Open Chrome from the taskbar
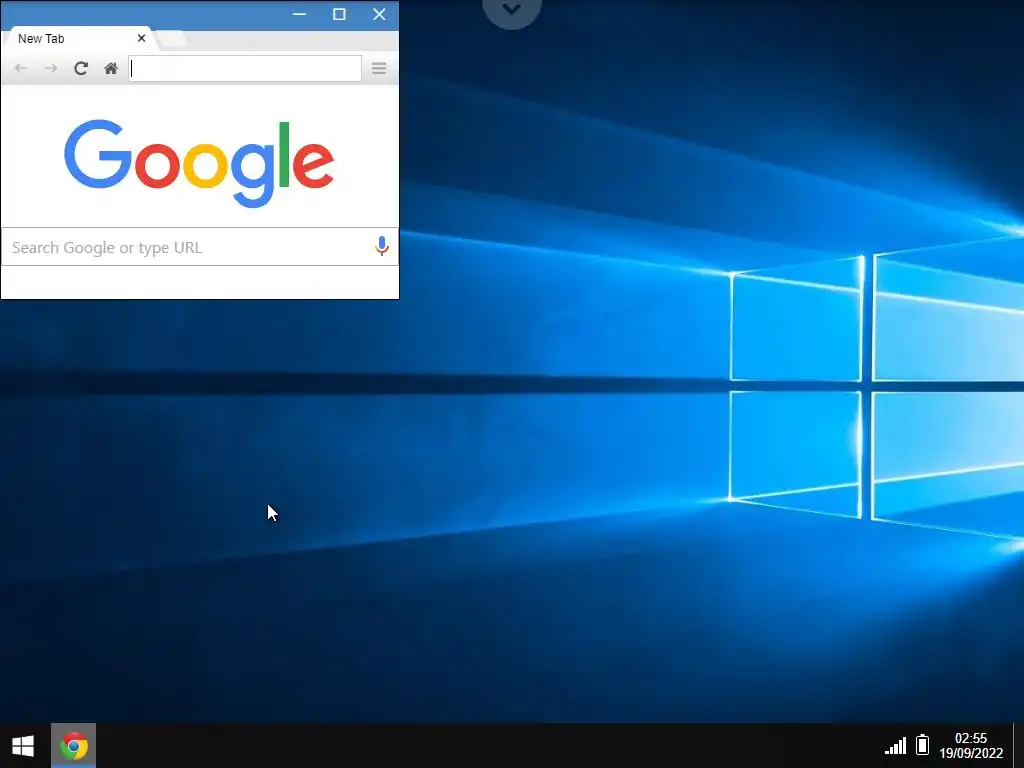The height and width of the screenshot is (768, 1024). (x=74, y=746)
